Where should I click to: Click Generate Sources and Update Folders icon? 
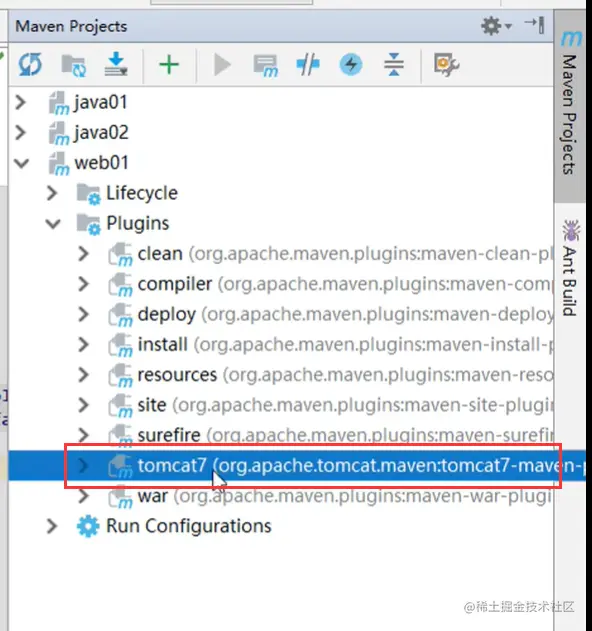pos(74,65)
